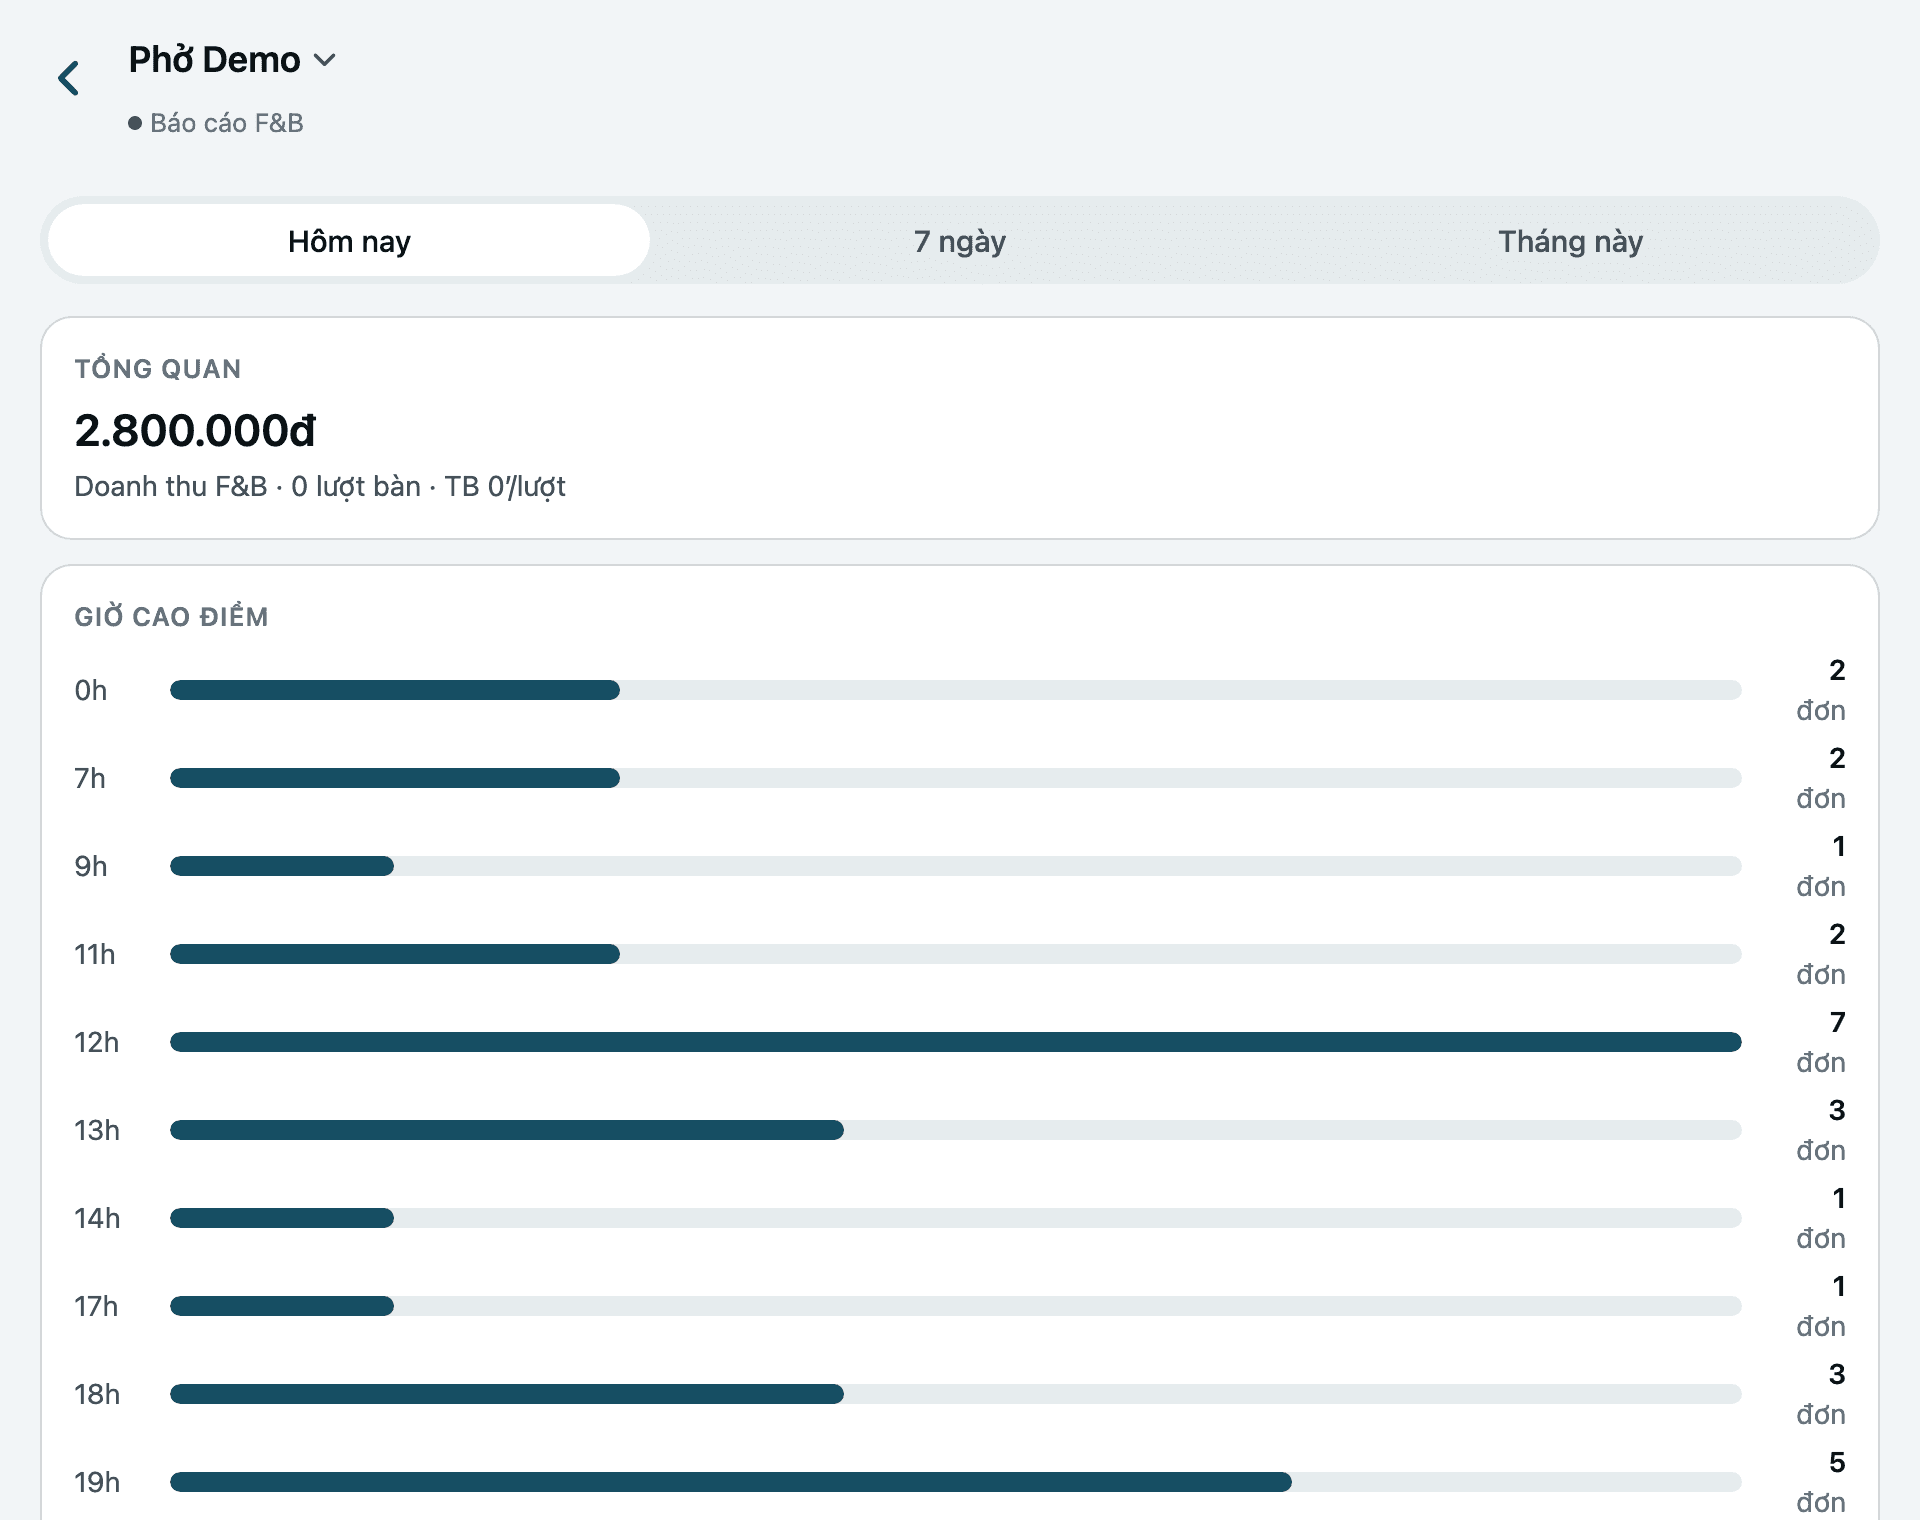Click the 11h hour label
The image size is (1920, 1520).
[95, 954]
